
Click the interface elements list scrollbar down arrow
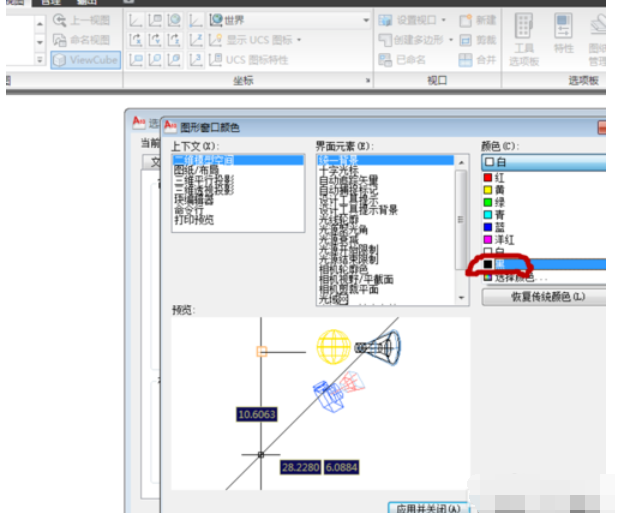pyautogui.click(x=462, y=298)
